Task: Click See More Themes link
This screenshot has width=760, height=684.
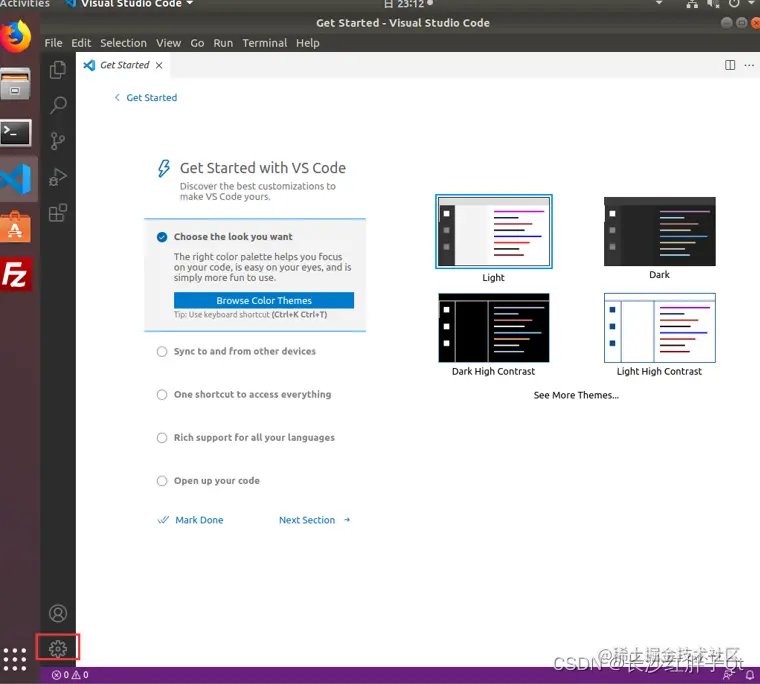Action: 576,395
